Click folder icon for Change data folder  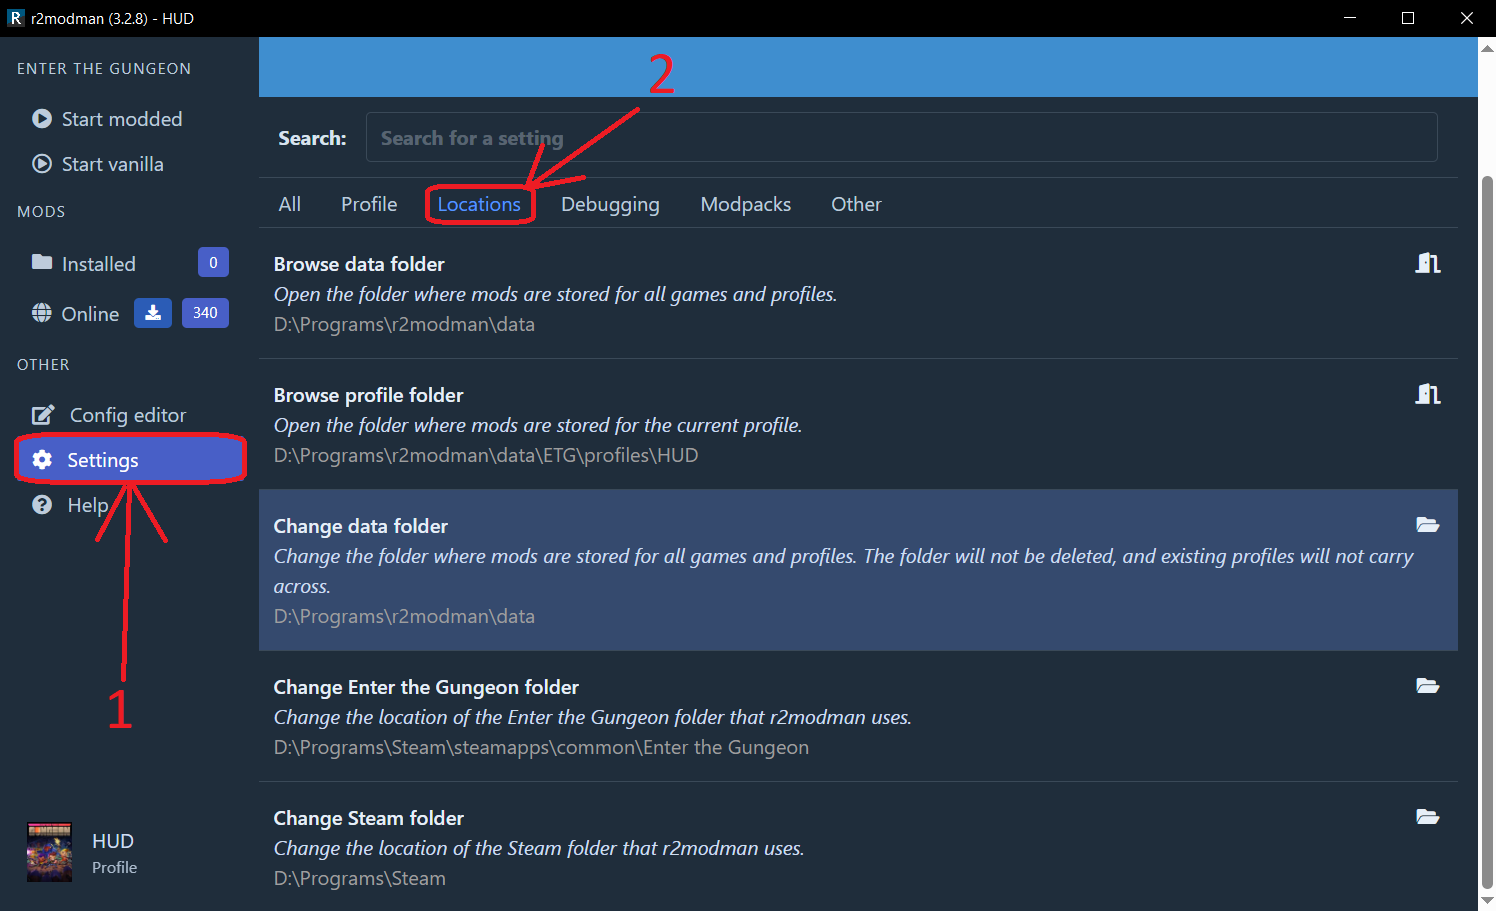pos(1428,525)
